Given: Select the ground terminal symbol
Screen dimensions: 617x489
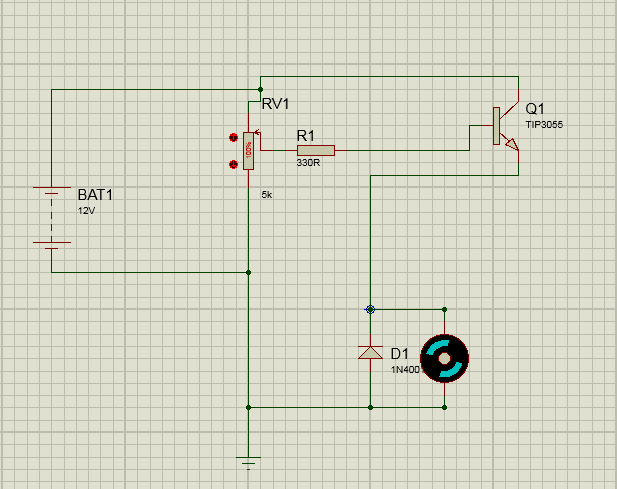Looking at the screenshot, I should [x=248, y=463].
